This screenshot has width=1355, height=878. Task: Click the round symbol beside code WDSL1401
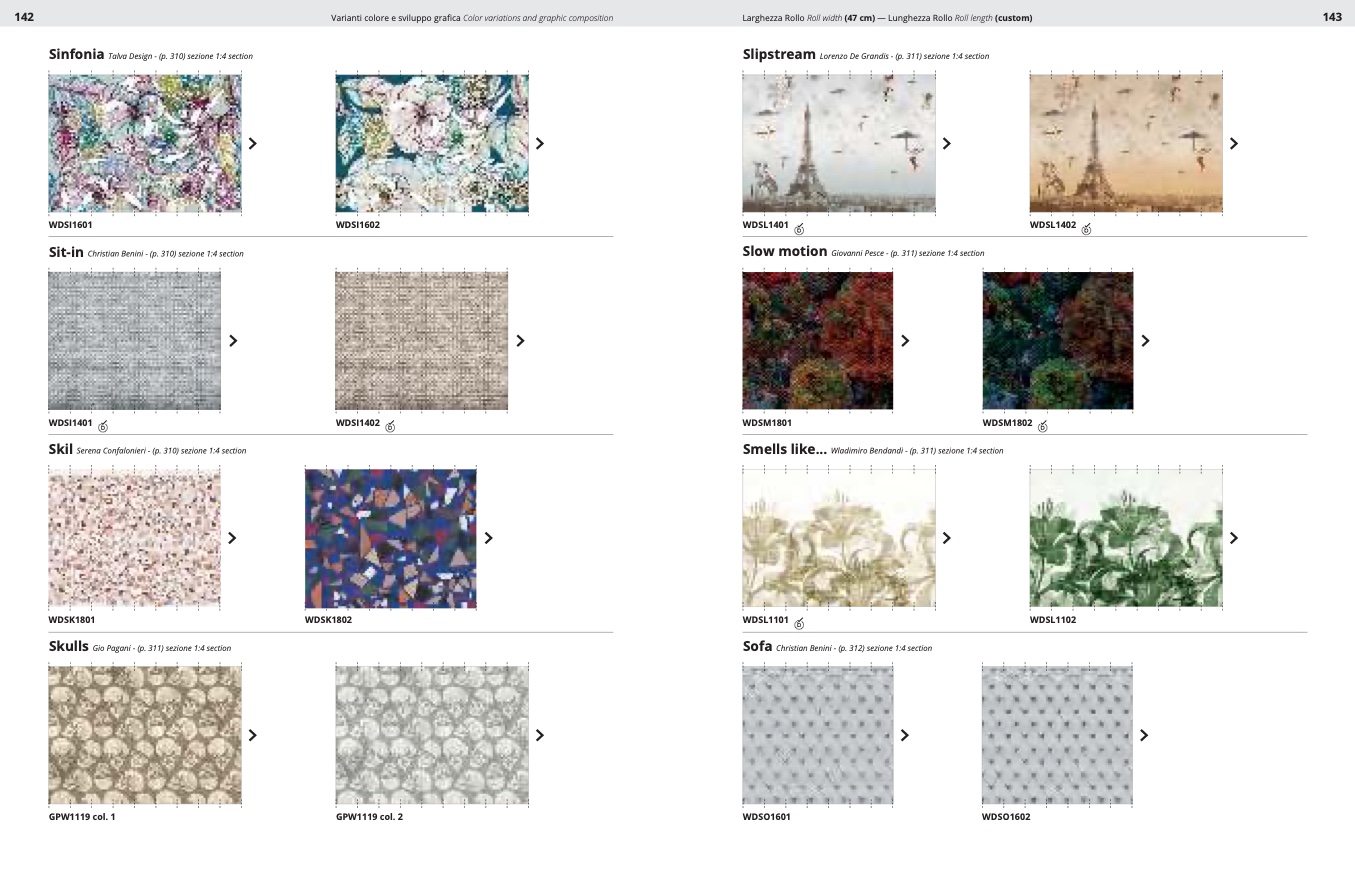tap(798, 229)
